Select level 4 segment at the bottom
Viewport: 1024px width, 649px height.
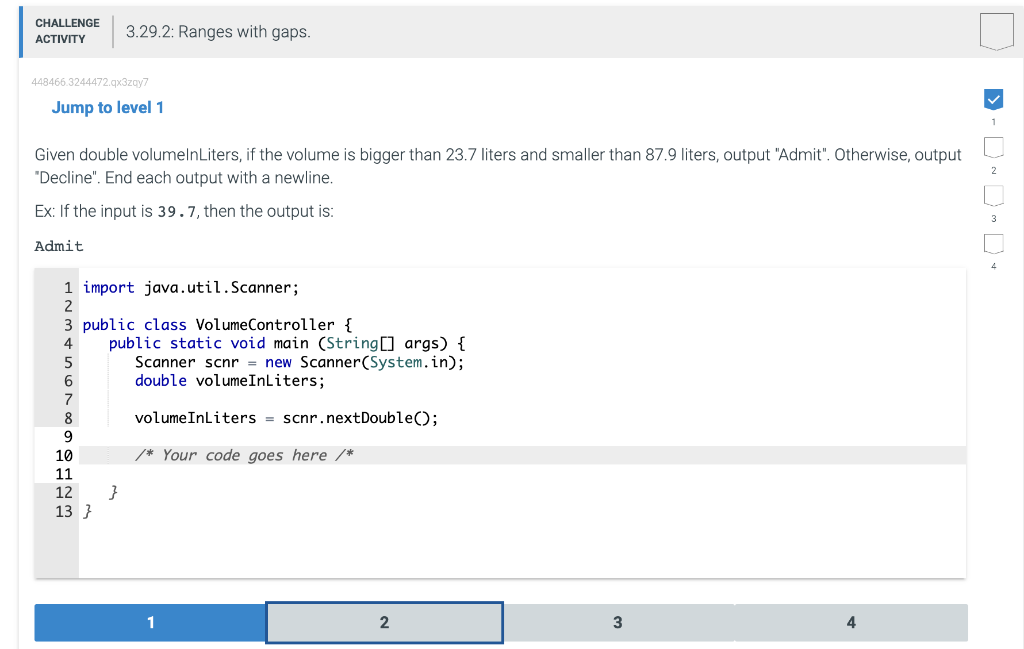851,622
